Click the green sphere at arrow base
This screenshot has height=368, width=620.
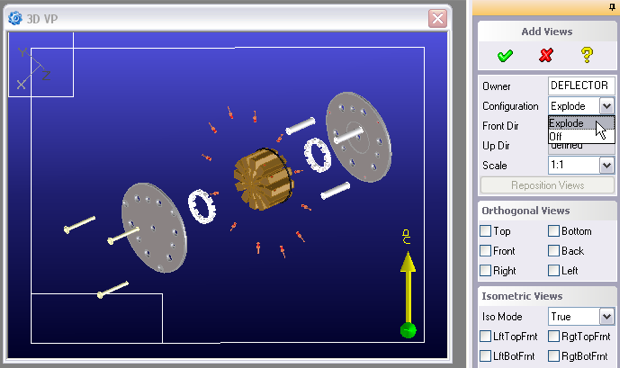[408, 330]
